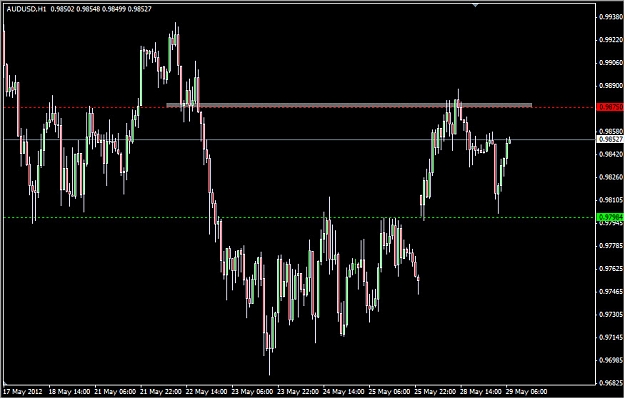625x399 pixels.
Task: Click the 0.97305 price axis value
Action: pyautogui.click(x=611, y=314)
